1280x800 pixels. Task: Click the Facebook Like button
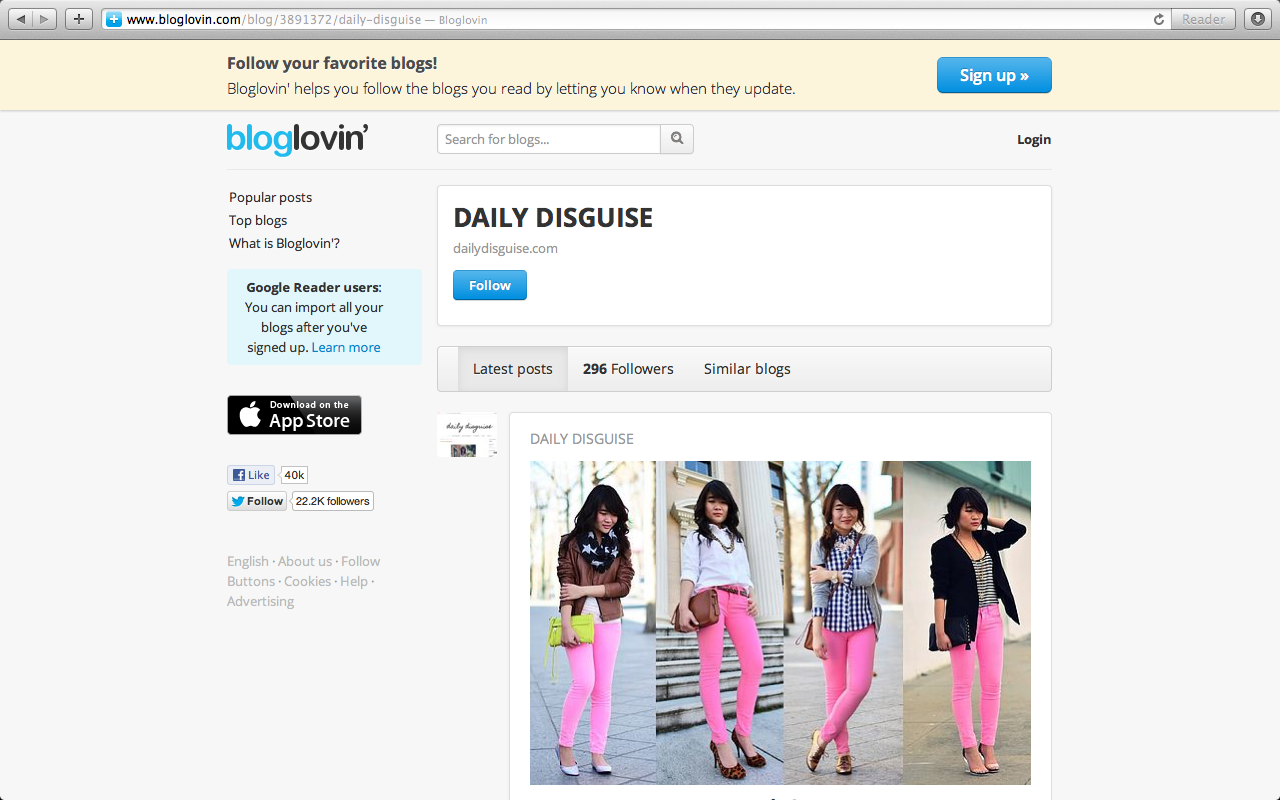click(251, 475)
